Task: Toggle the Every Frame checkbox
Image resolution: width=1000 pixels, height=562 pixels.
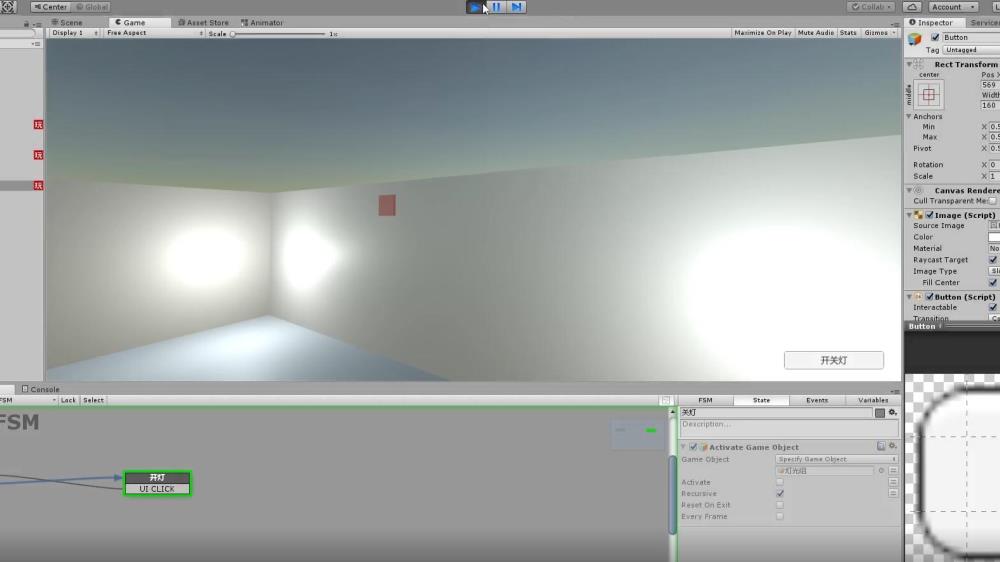Action: [x=780, y=517]
